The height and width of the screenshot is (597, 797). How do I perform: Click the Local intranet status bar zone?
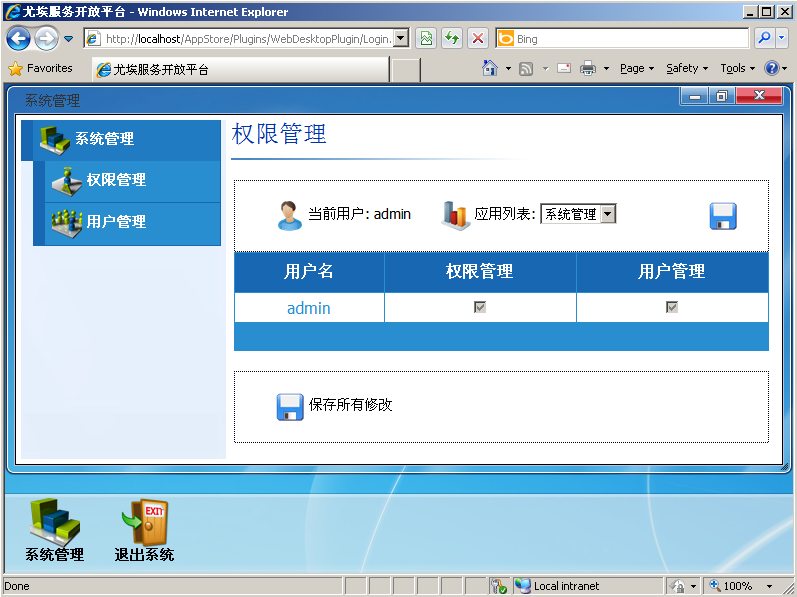point(588,586)
